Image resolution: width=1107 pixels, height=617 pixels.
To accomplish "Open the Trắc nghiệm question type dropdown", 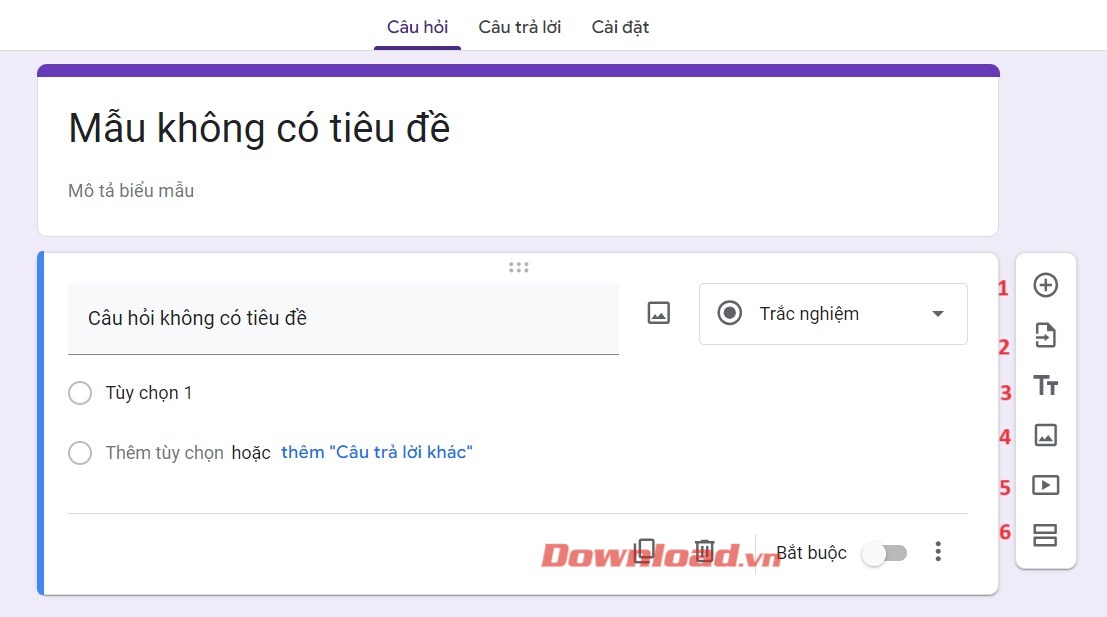I will point(833,314).
